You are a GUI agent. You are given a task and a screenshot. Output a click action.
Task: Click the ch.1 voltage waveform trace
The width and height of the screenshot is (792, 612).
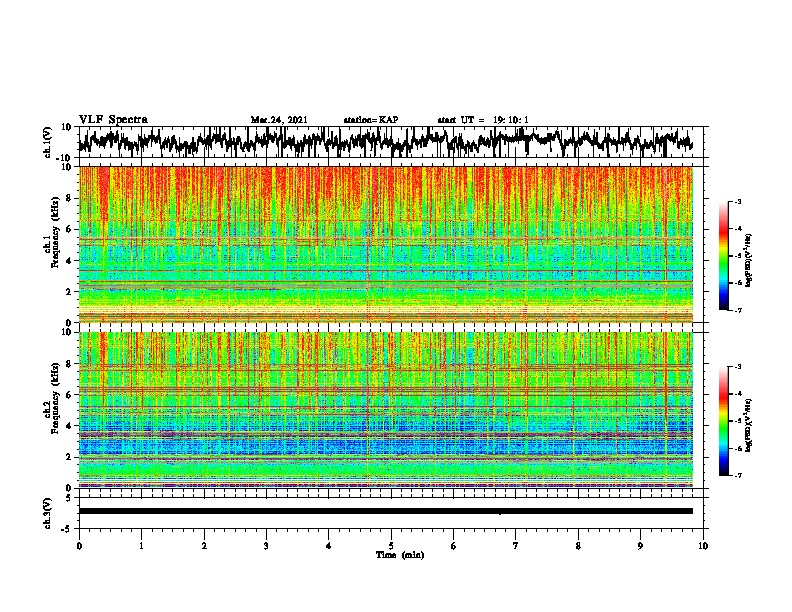coord(385,141)
